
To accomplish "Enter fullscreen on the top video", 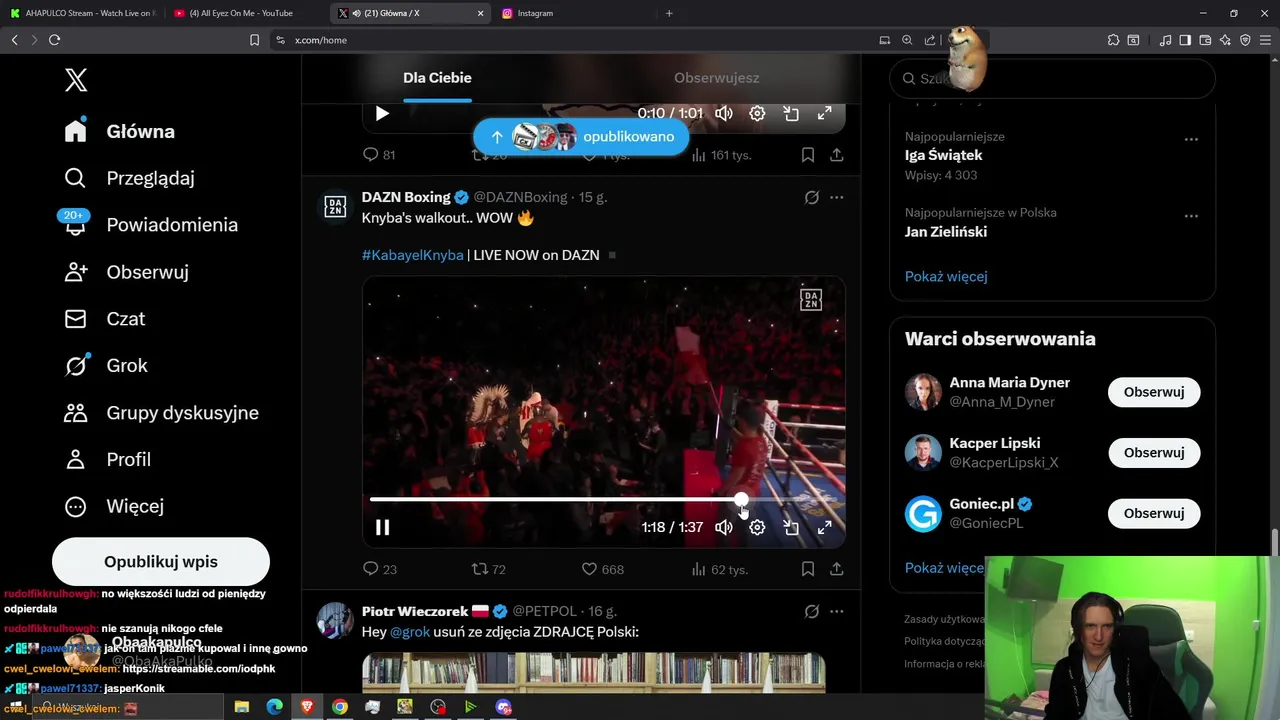I will tap(824, 114).
